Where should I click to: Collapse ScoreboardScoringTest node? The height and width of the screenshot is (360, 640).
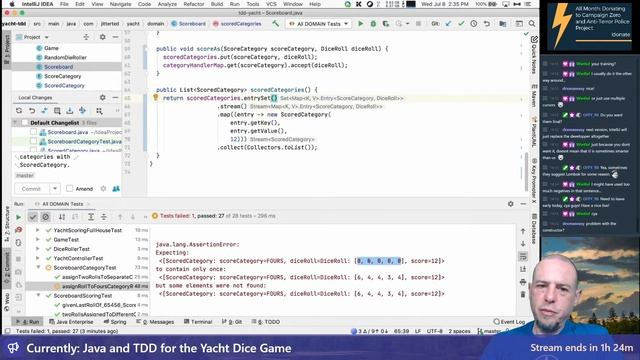click(x=38, y=296)
